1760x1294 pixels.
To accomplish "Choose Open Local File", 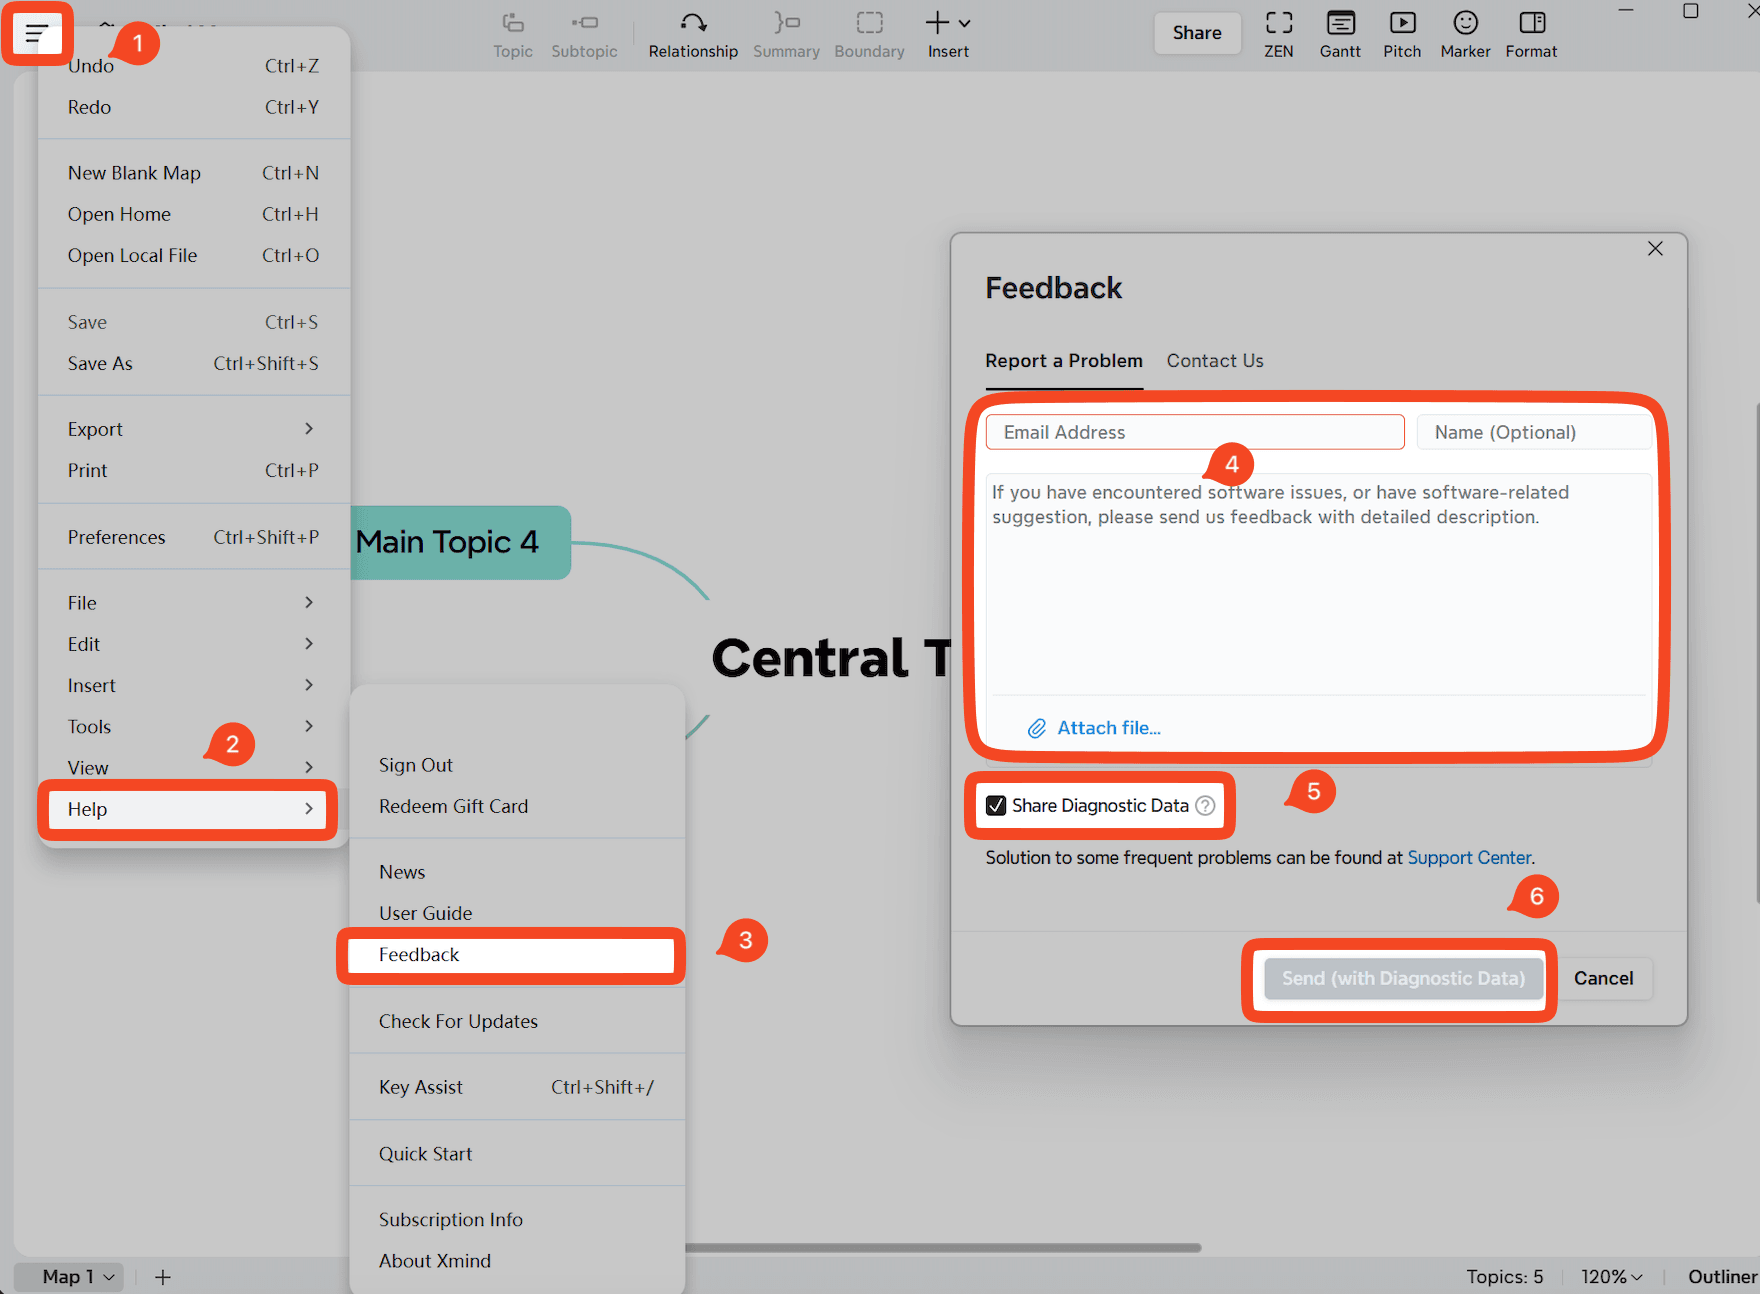I will tap(193, 255).
